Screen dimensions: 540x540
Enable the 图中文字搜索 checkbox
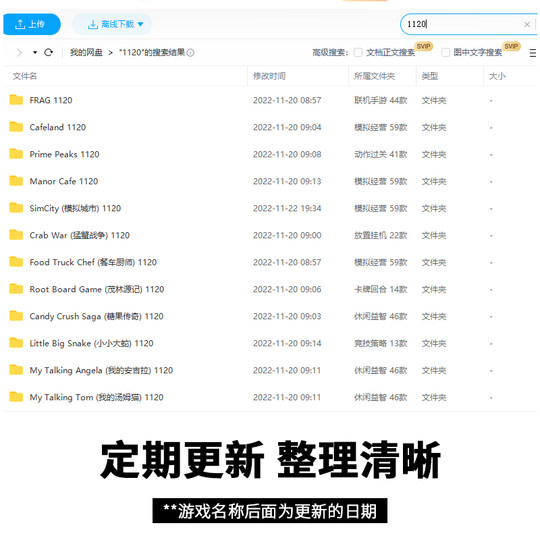point(446,52)
